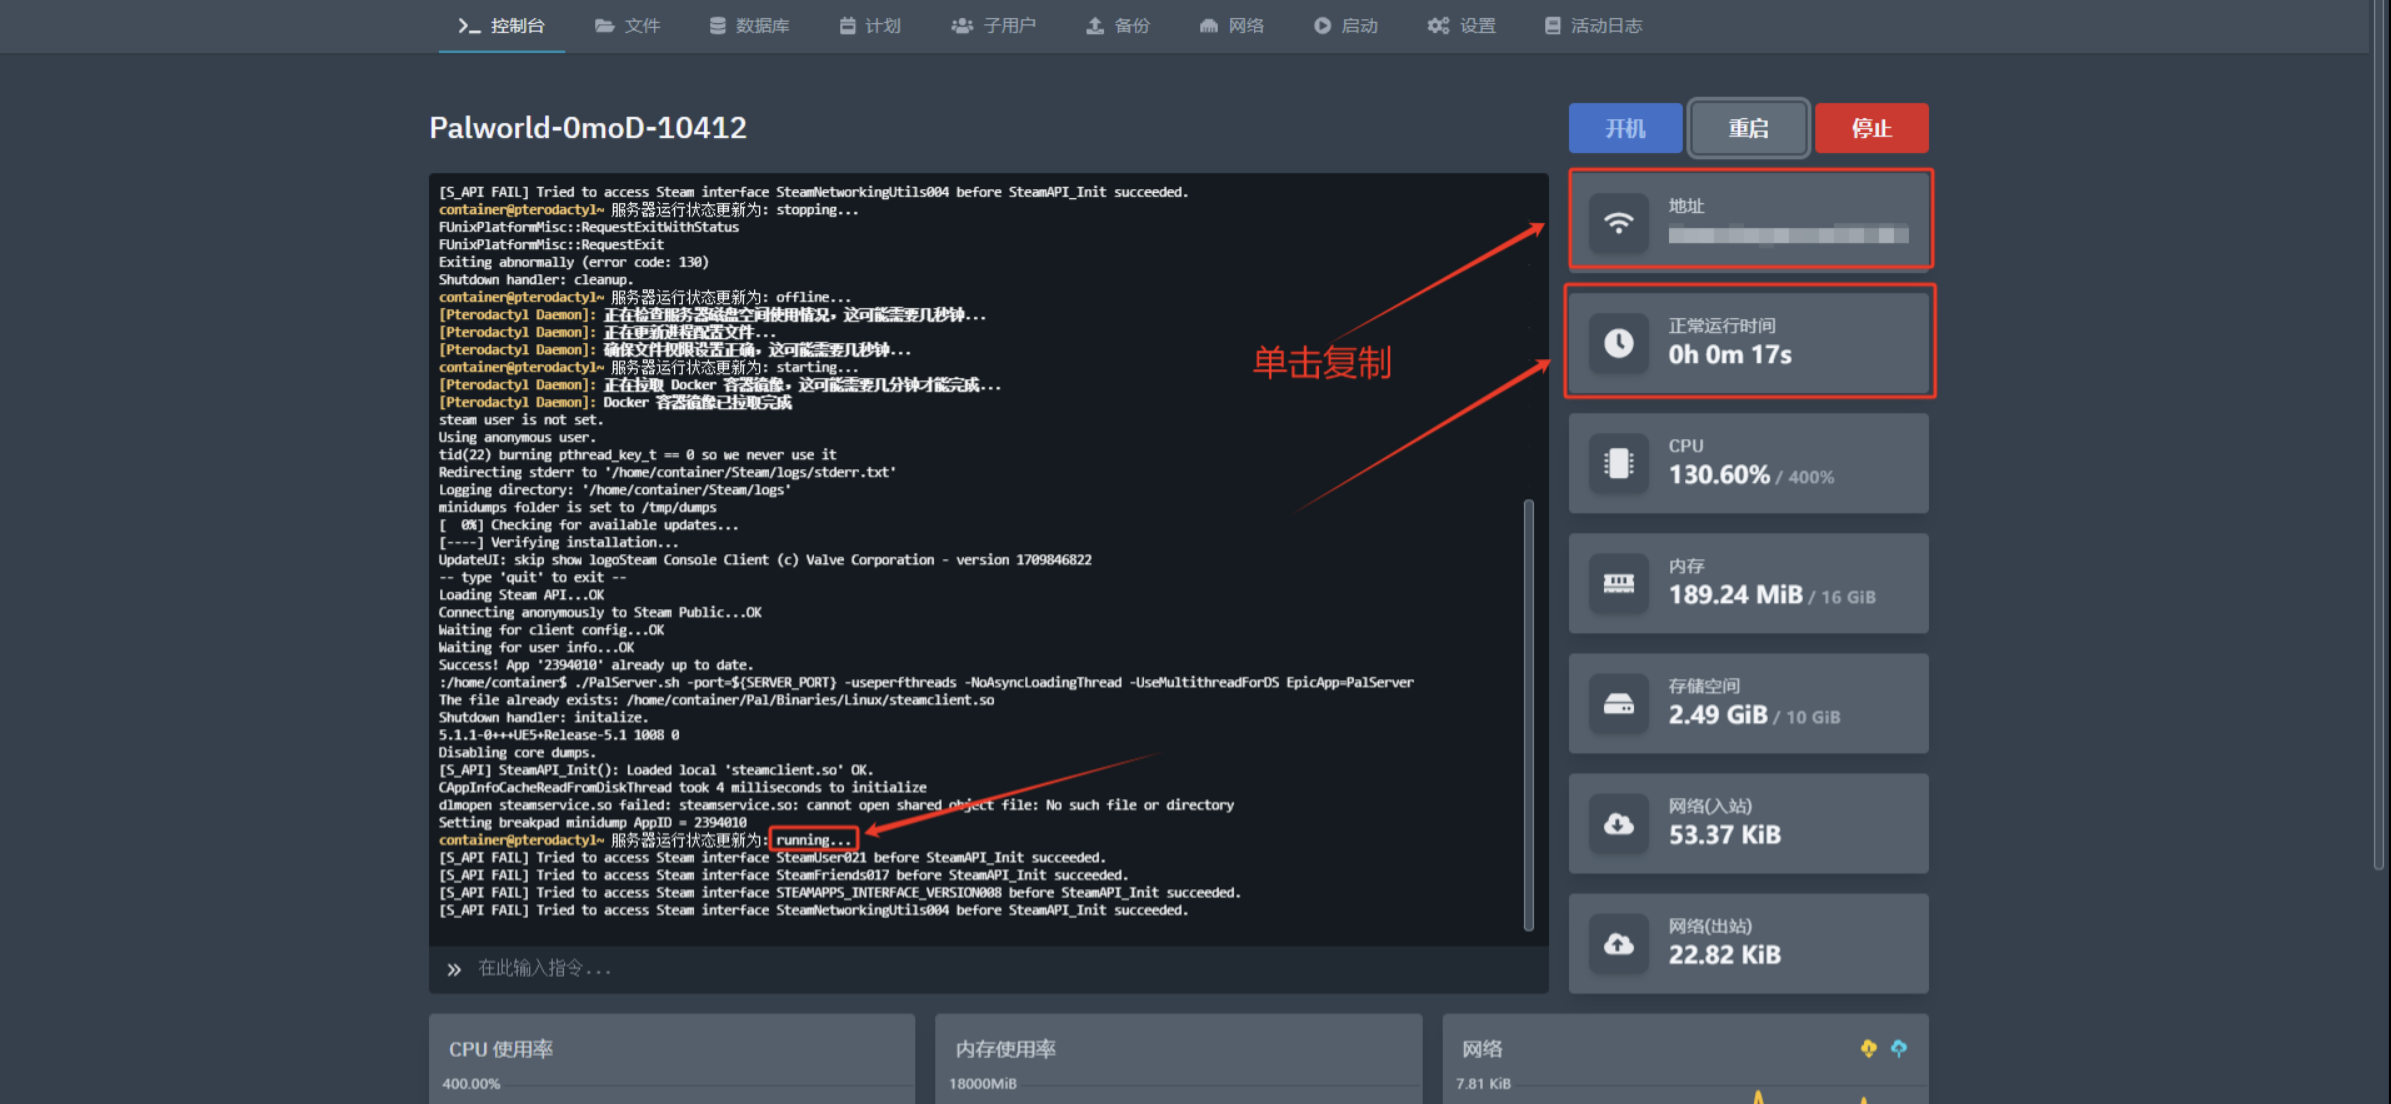Go to the 启动 startup tab
Image resolution: width=2391 pixels, height=1104 pixels.
[x=1346, y=26]
